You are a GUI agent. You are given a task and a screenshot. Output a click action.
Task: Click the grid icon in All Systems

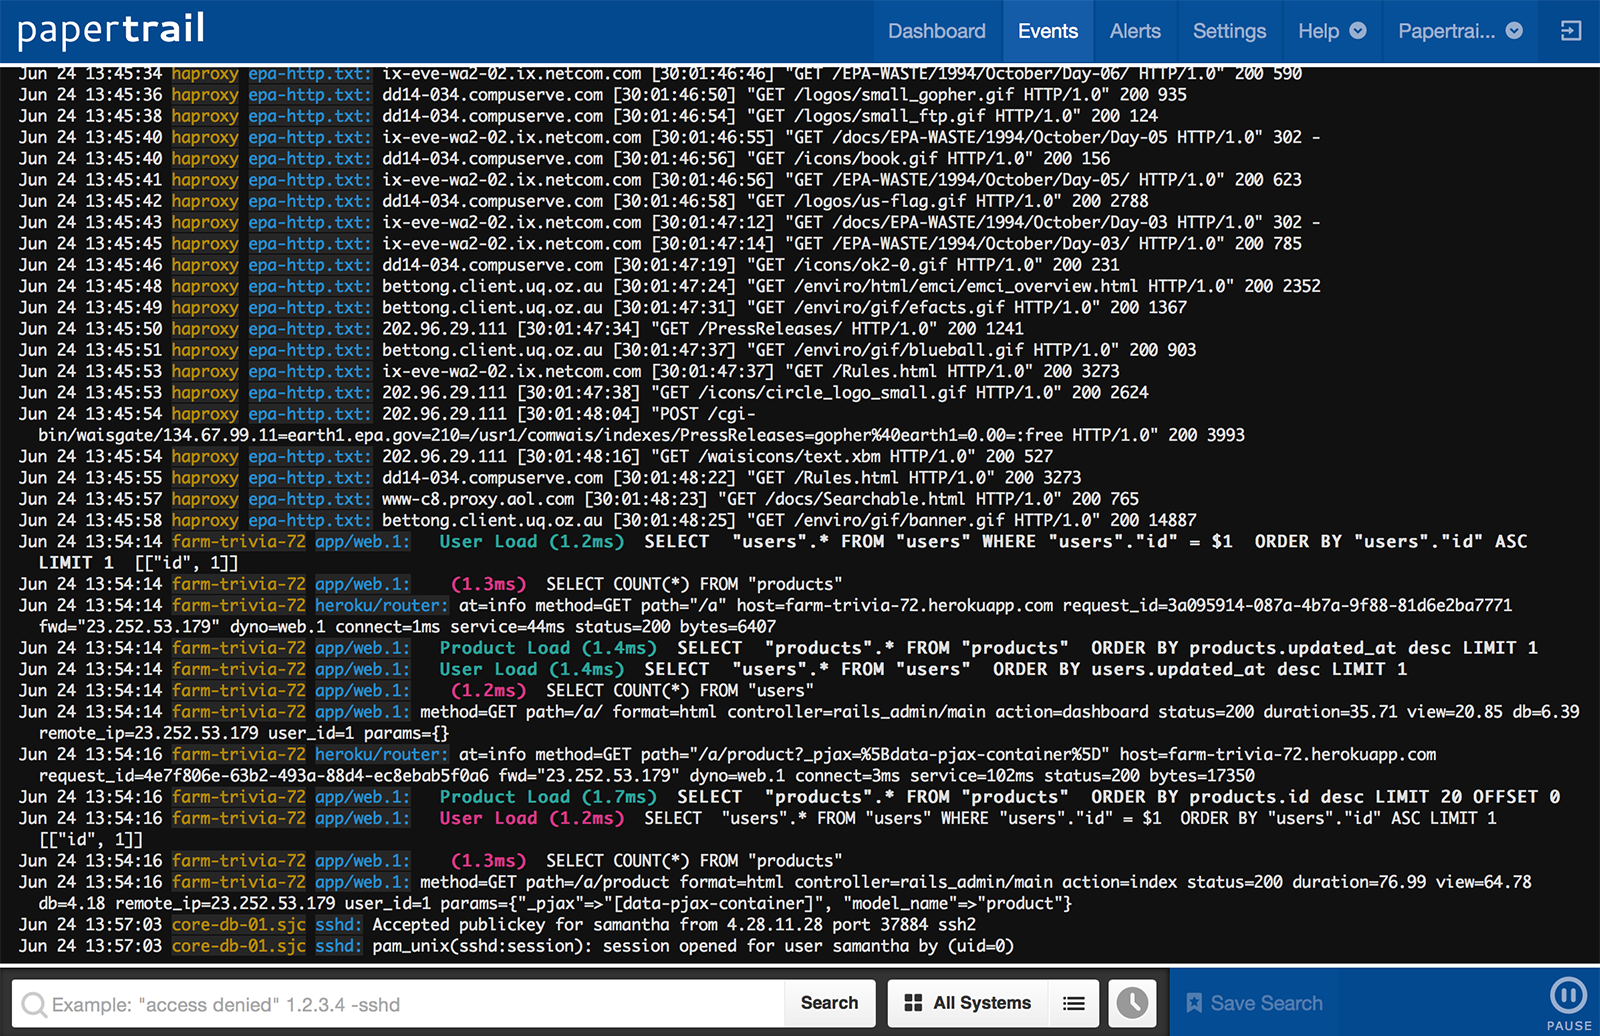913,1003
